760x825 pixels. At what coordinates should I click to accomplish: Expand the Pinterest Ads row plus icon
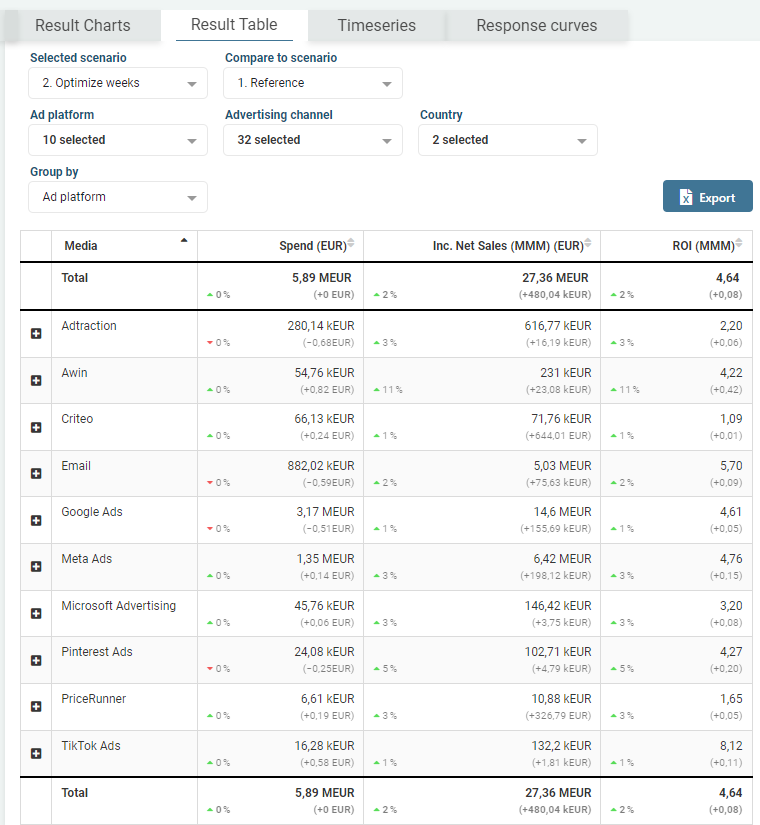tap(36, 660)
